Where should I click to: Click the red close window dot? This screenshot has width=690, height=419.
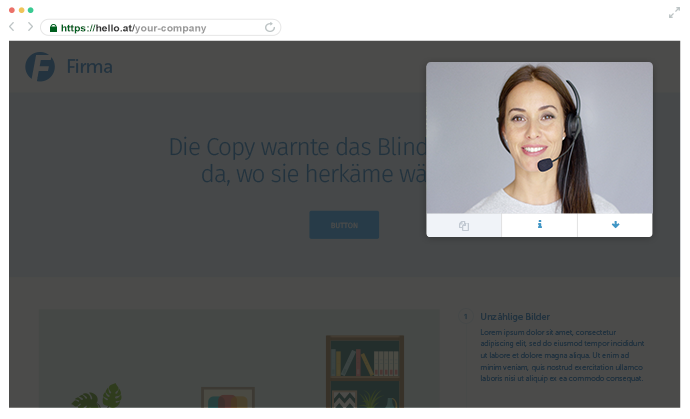click(12, 10)
